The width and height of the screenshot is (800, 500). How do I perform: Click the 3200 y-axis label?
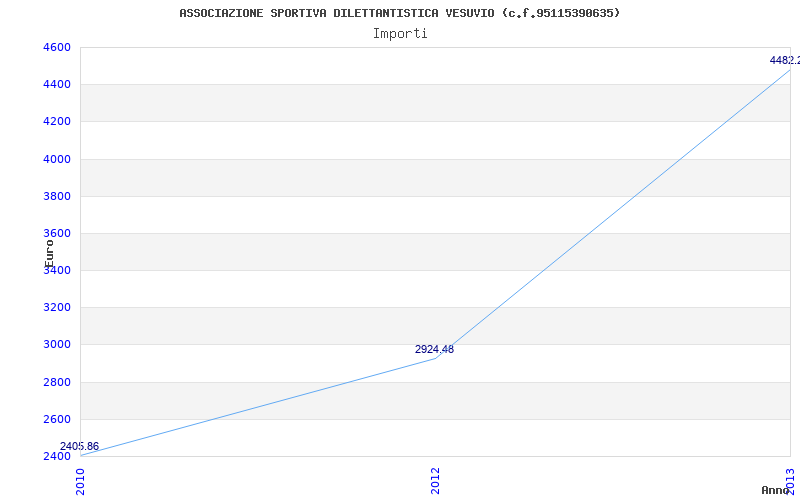coord(57,308)
